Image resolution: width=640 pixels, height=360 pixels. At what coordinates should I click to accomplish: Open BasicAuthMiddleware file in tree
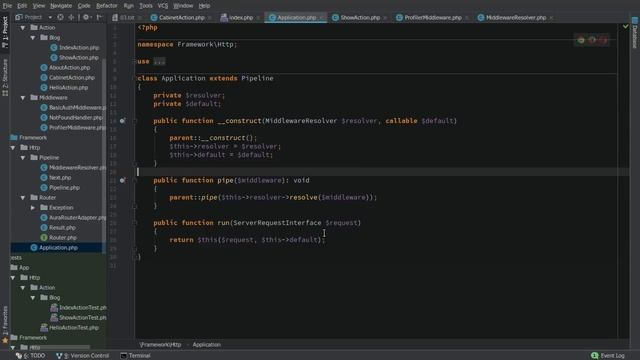click(x=73, y=108)
